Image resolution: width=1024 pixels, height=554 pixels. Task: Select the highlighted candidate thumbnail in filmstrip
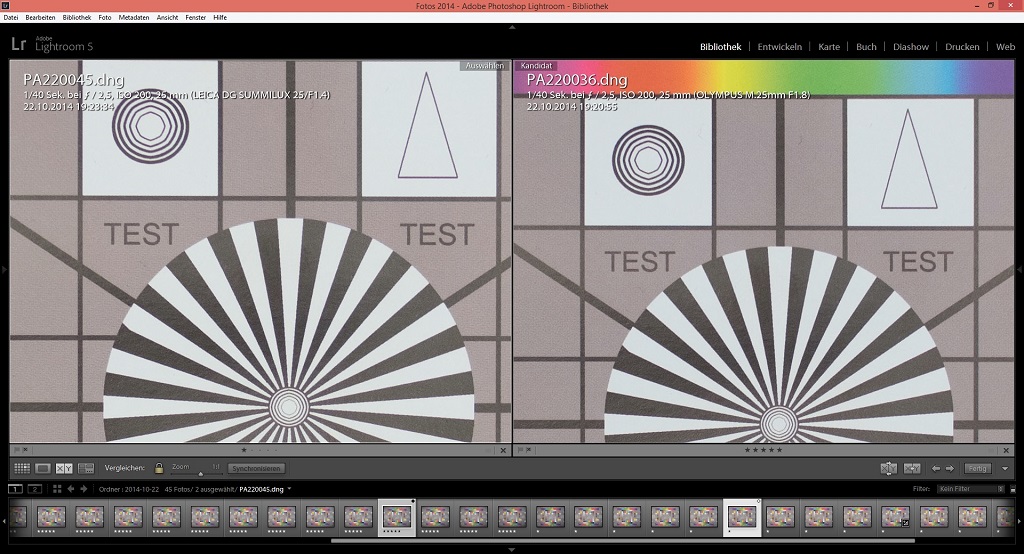pos(741,517)
